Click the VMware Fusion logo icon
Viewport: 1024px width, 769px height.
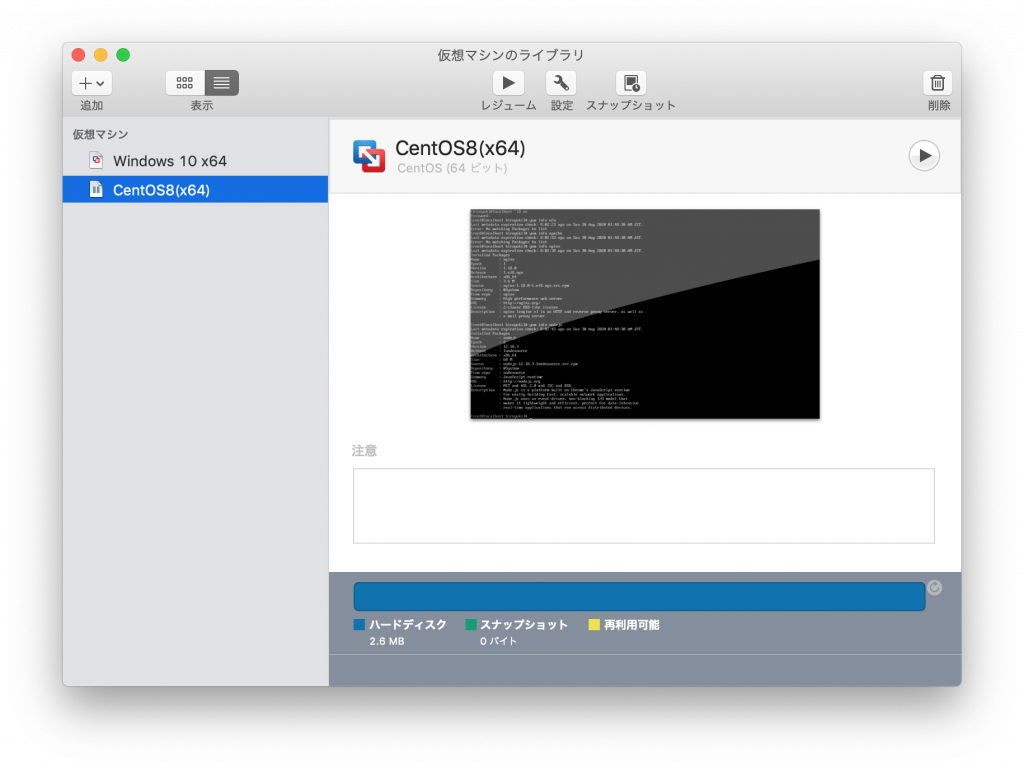point(369,156)
